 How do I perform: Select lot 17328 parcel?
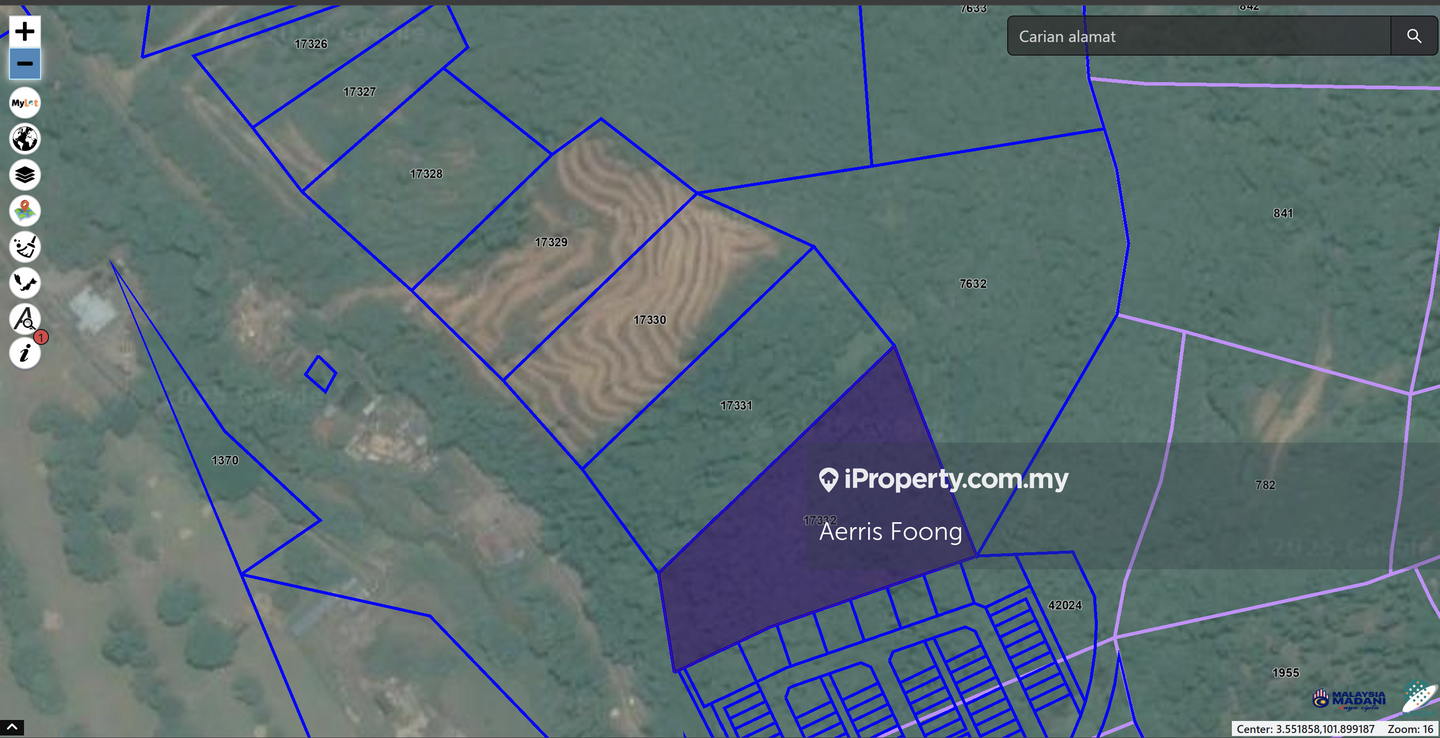(426, 174)
